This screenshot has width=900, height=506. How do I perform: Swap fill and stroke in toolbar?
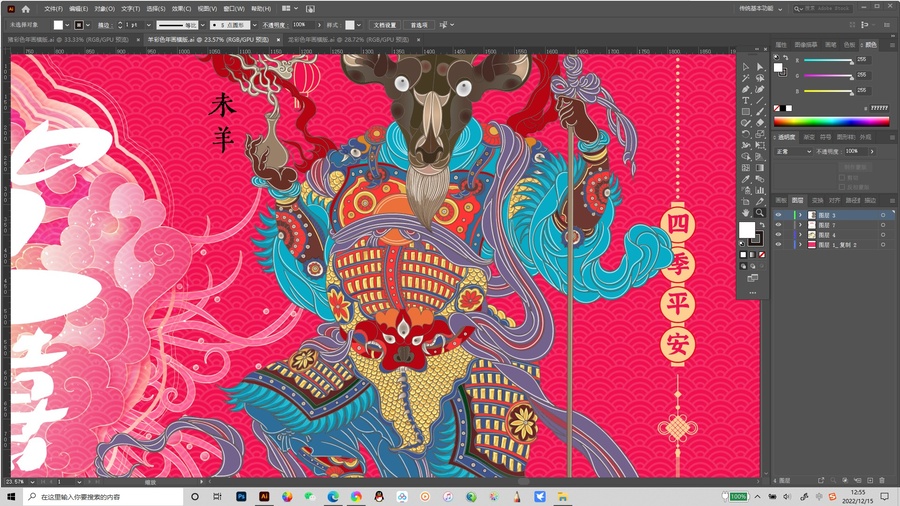click(762, 225)
